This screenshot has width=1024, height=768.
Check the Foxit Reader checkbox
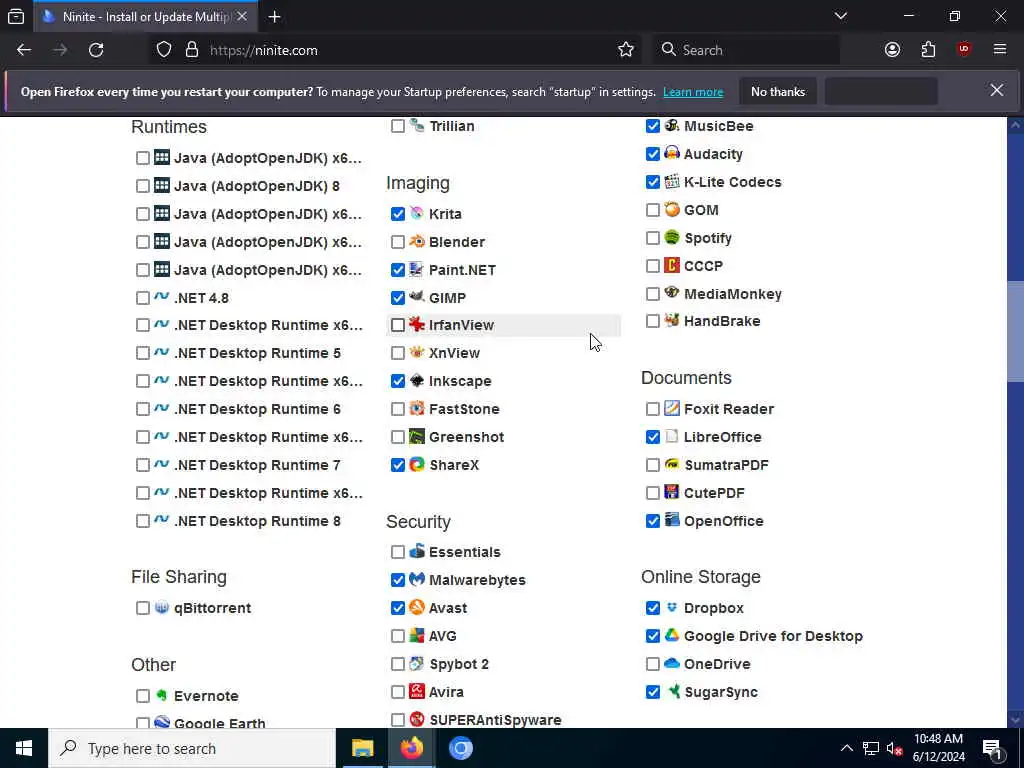tap(652, 409)
